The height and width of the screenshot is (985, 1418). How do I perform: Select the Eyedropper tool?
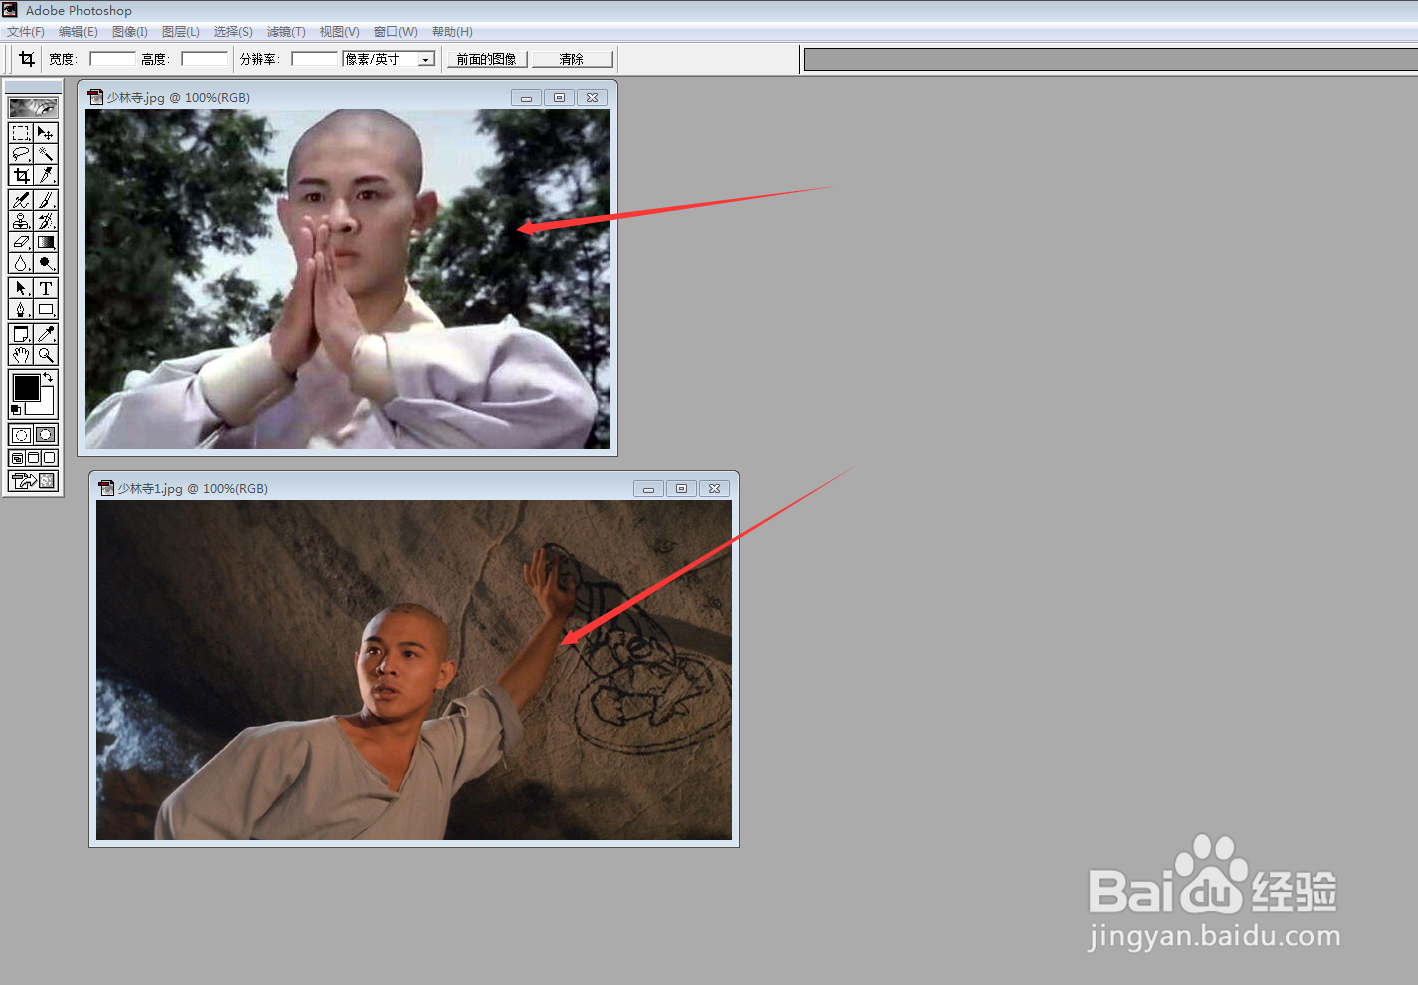(46, 334)
